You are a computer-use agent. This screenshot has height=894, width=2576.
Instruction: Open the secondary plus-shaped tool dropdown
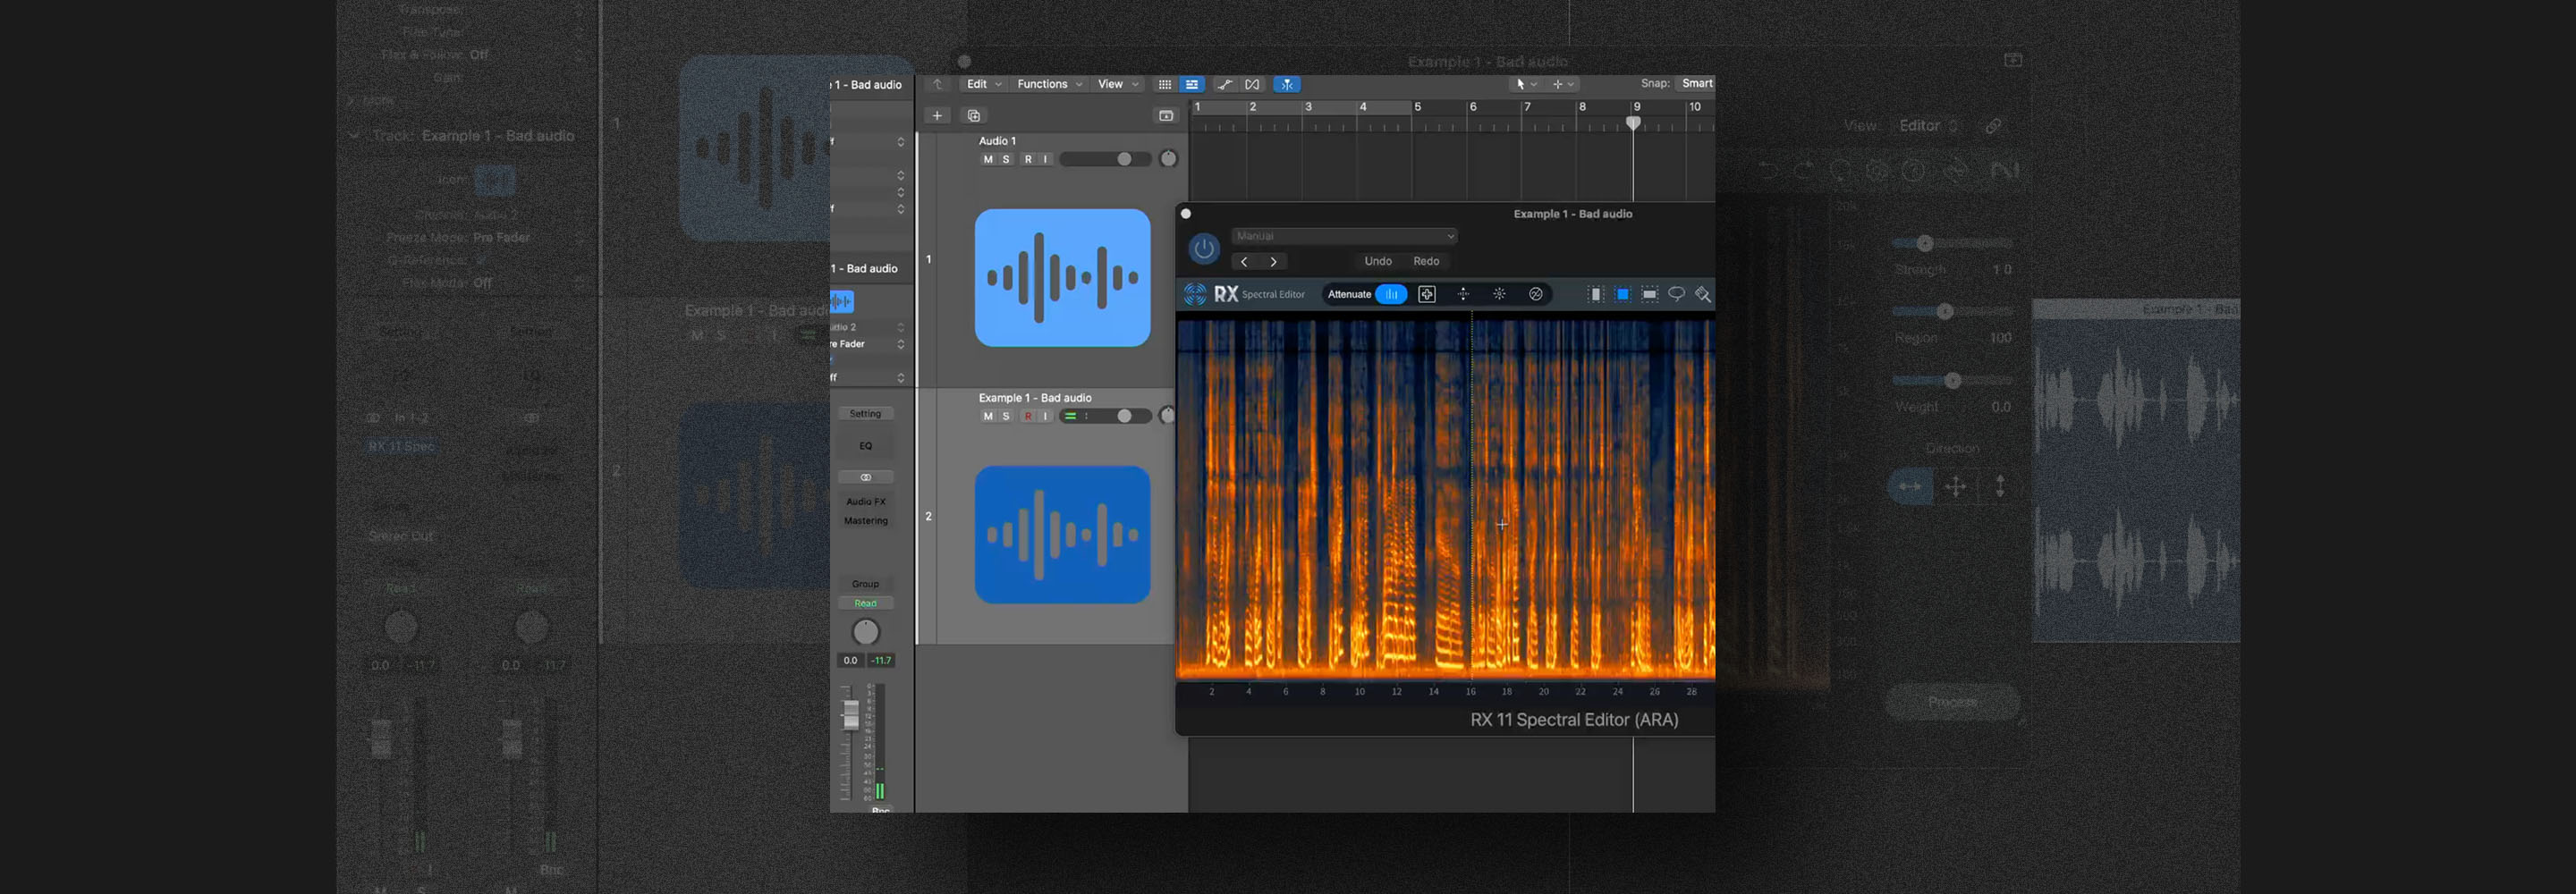[1563, 85]
